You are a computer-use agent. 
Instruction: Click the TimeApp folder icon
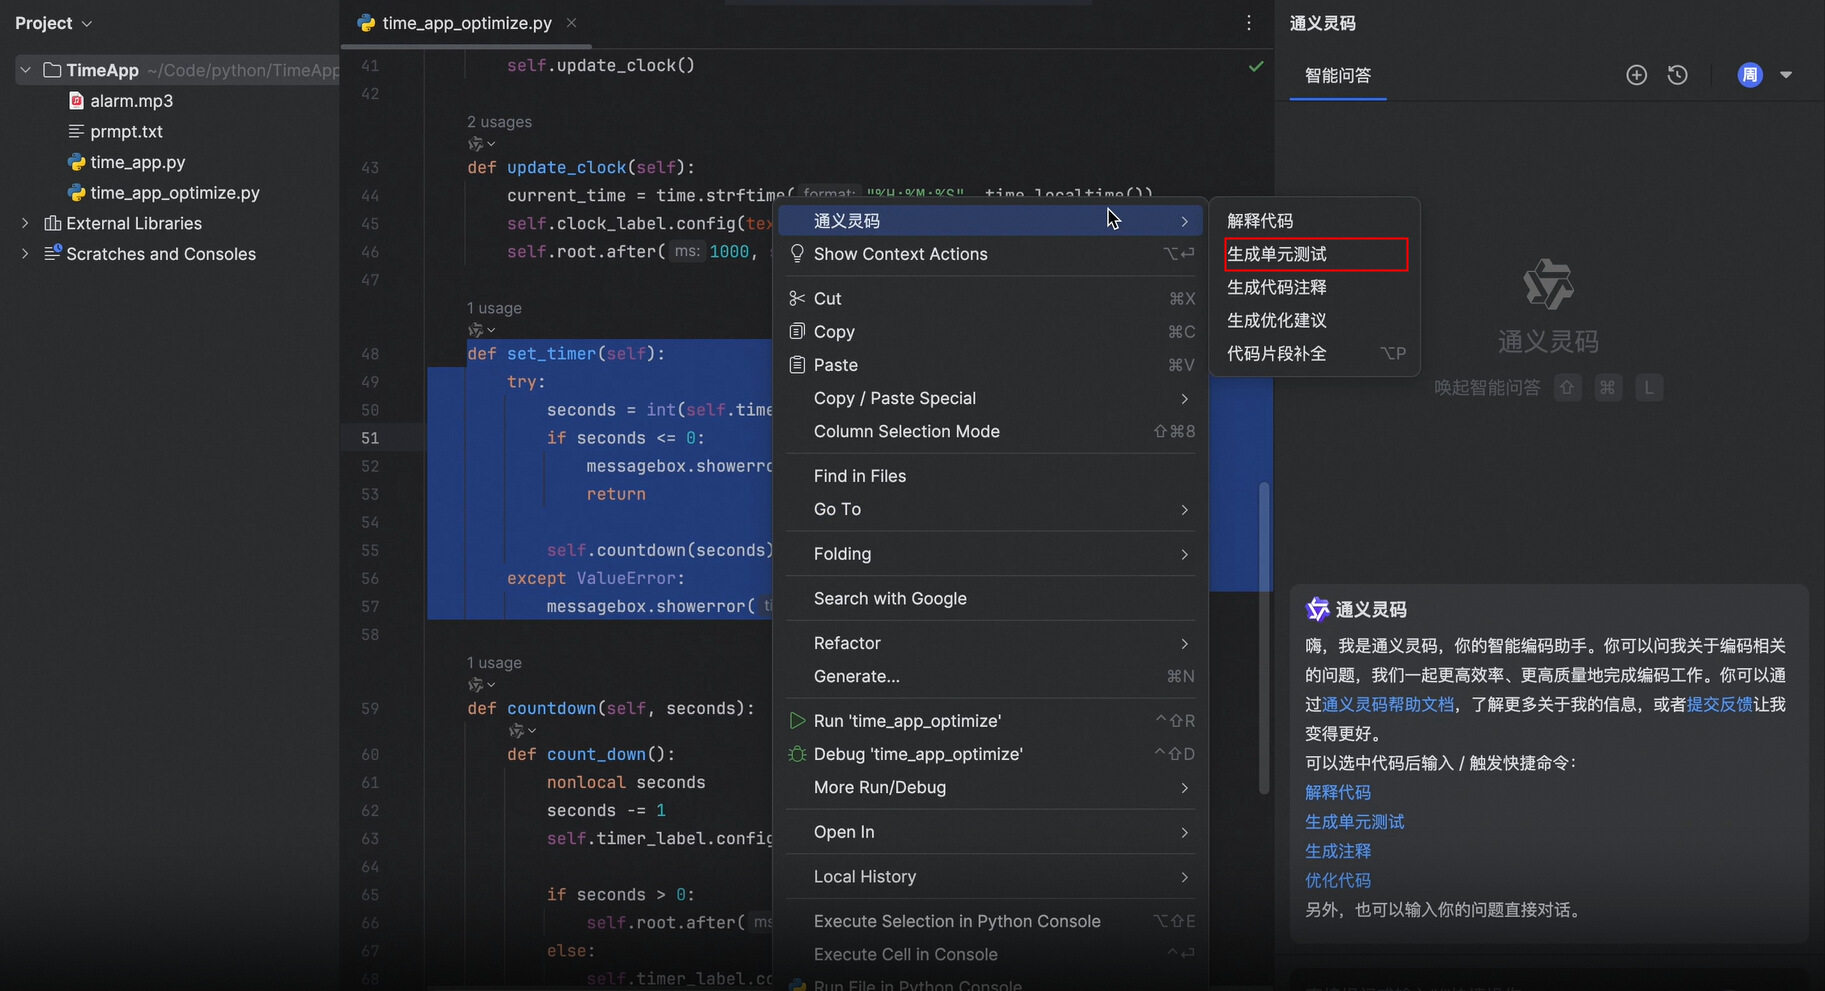52,70
